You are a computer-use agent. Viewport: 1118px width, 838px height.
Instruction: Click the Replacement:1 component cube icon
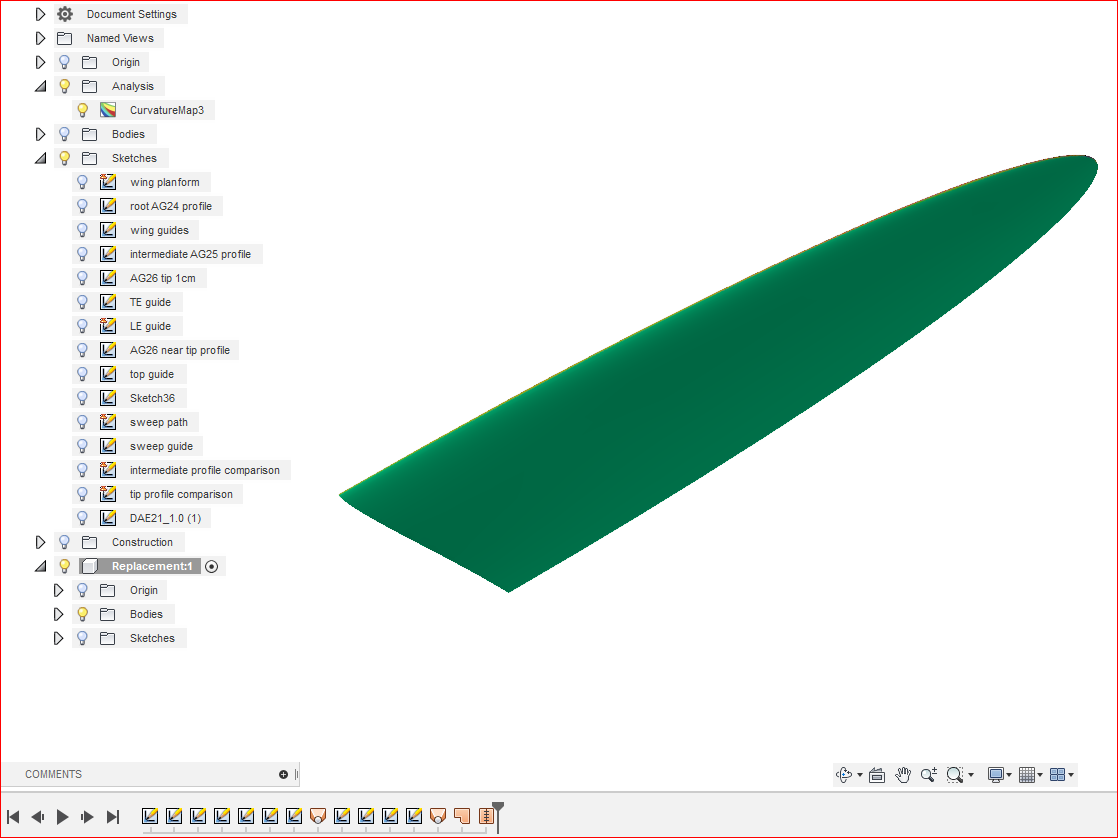click(90, 566)
